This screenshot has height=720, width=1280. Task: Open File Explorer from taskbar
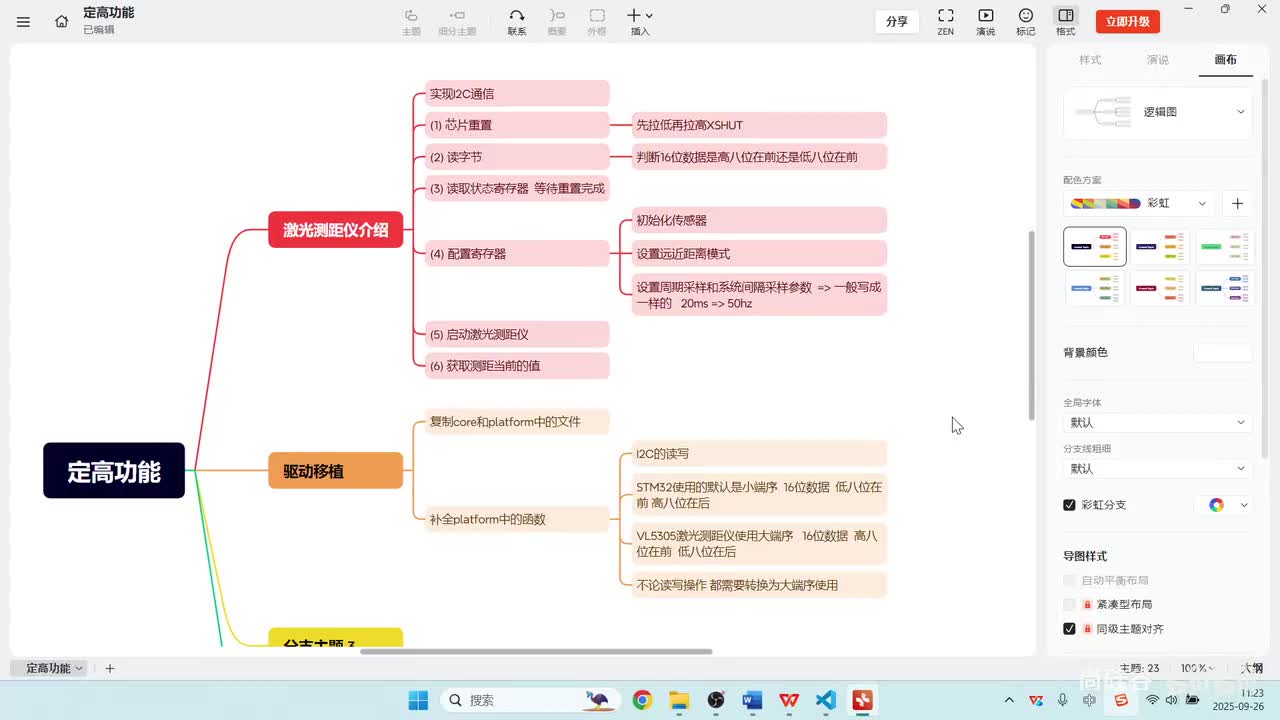(679, 700)
